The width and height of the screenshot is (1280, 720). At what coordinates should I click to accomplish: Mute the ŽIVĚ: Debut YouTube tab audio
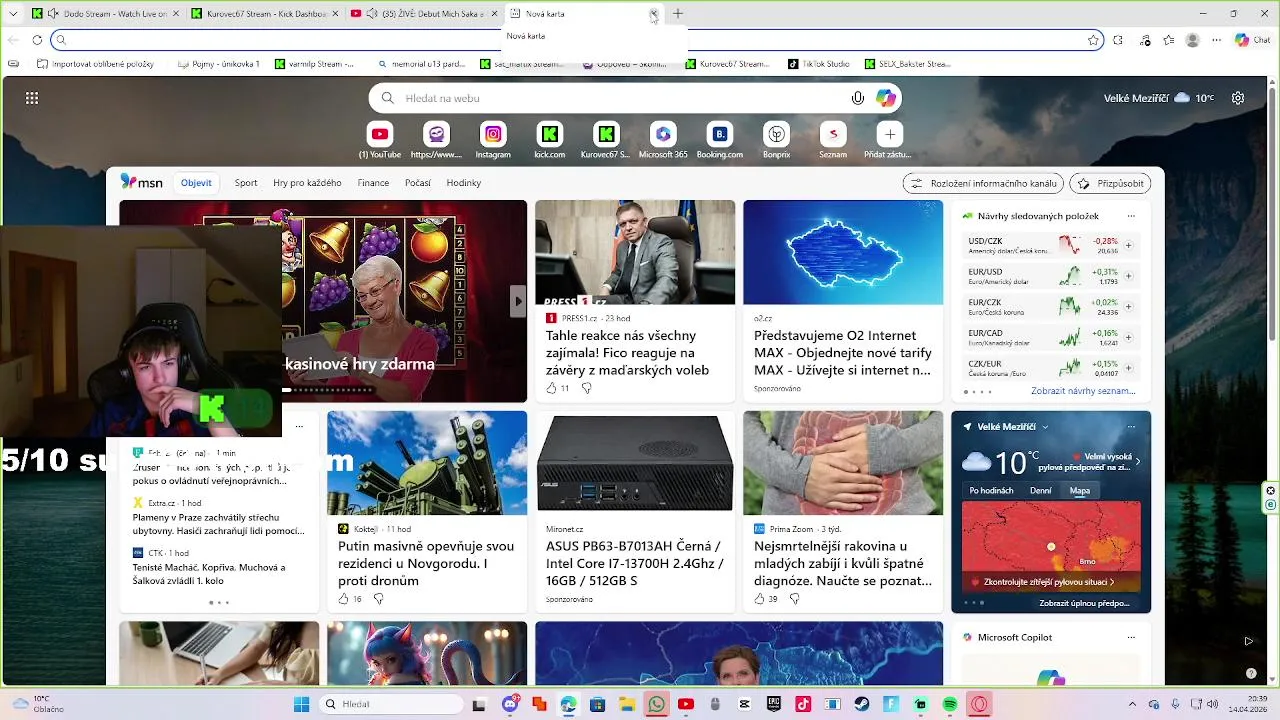pos(372,14)
